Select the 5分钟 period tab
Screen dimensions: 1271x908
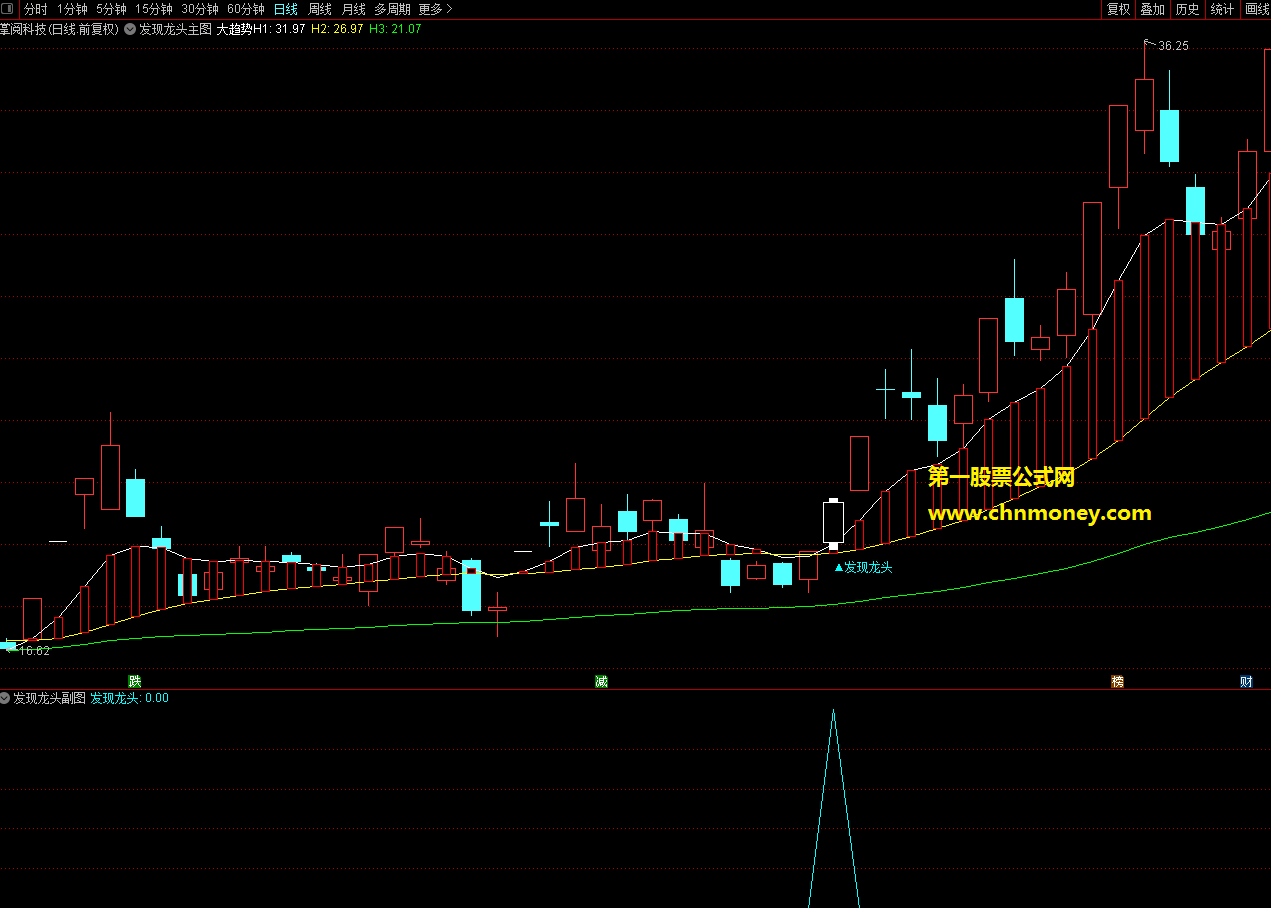point(111,9)
